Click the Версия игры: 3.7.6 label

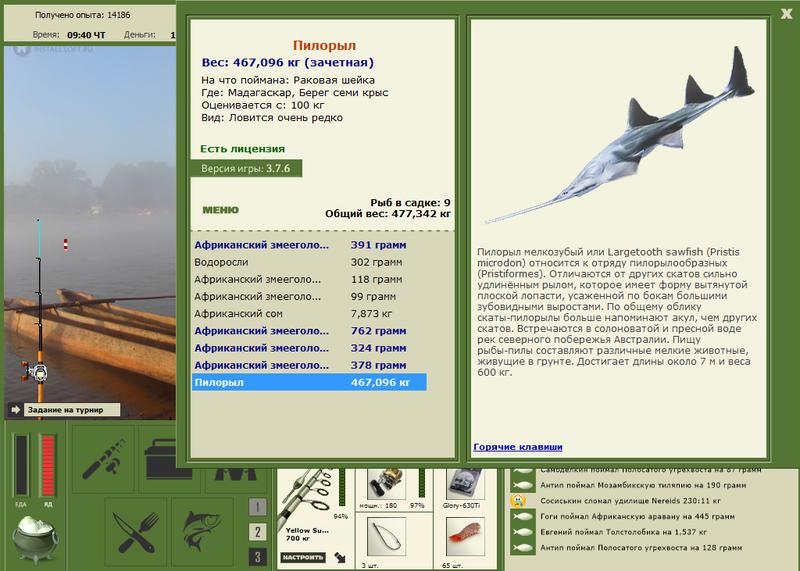point(246,168)
